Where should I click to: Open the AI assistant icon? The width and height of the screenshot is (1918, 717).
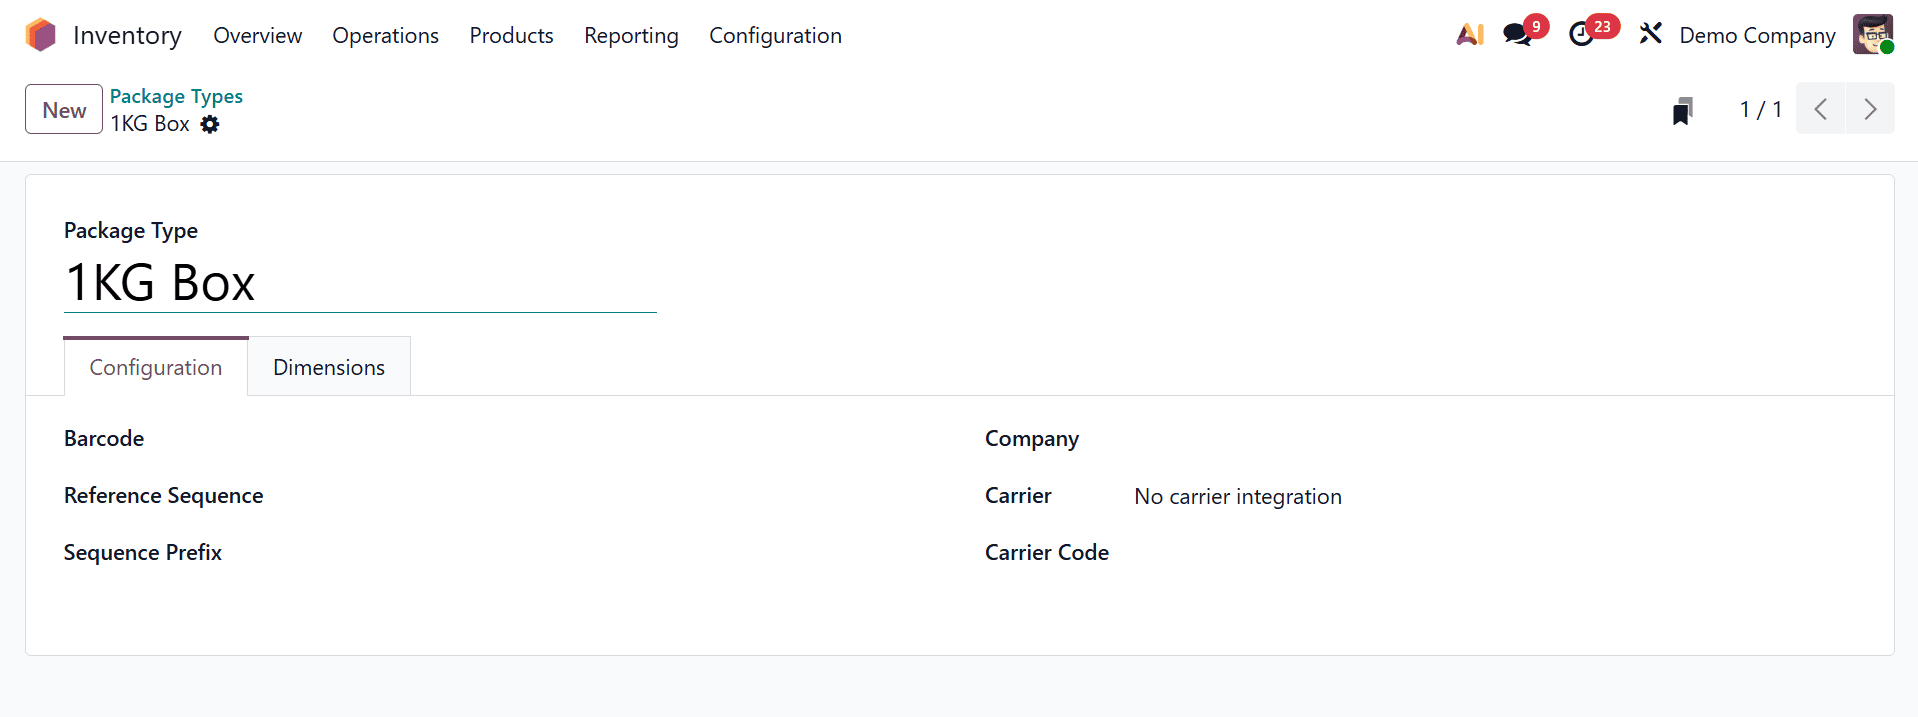pos(1469,35)
